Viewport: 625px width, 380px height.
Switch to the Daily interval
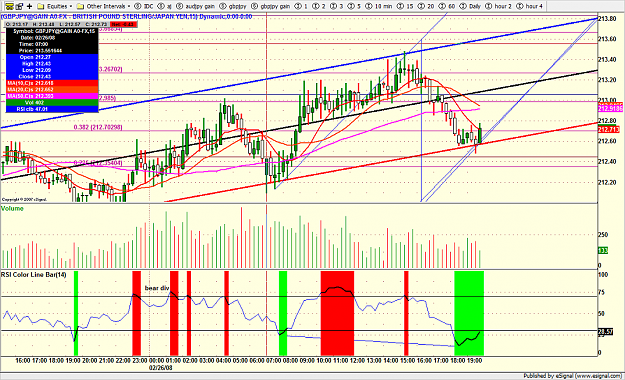click(x=470, y=6)
